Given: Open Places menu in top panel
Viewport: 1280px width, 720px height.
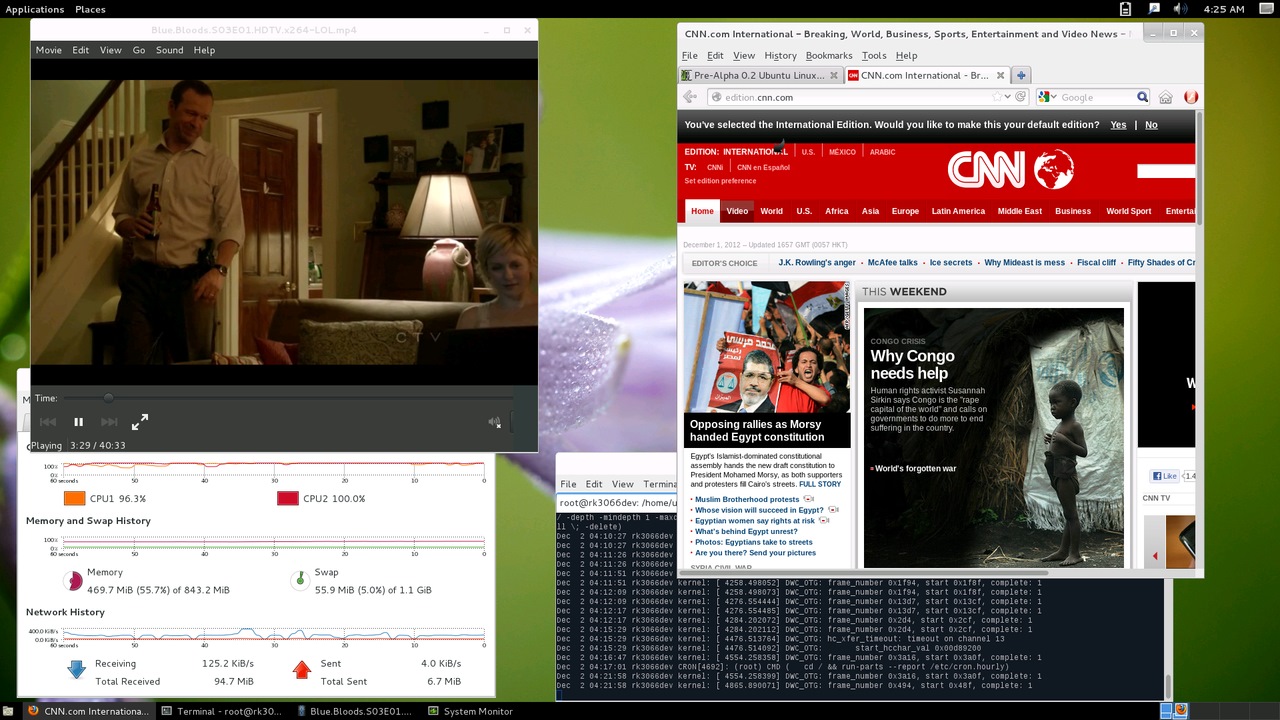Looking at the screenshot, I should pyautogui.click(x=90, y=9).
